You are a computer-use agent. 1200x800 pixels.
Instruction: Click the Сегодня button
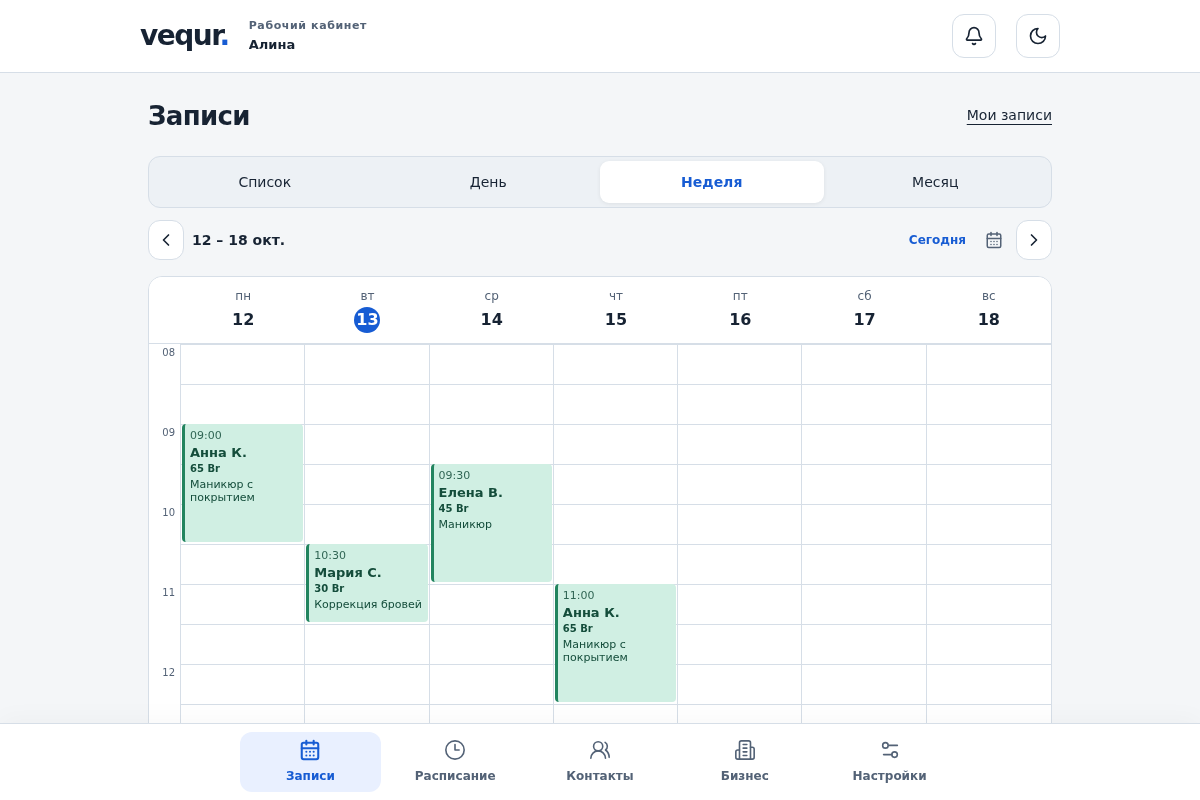[937, 240]
